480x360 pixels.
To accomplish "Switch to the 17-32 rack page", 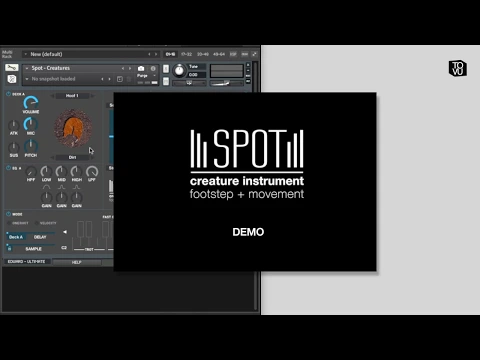I will click(x=186, y=54).
